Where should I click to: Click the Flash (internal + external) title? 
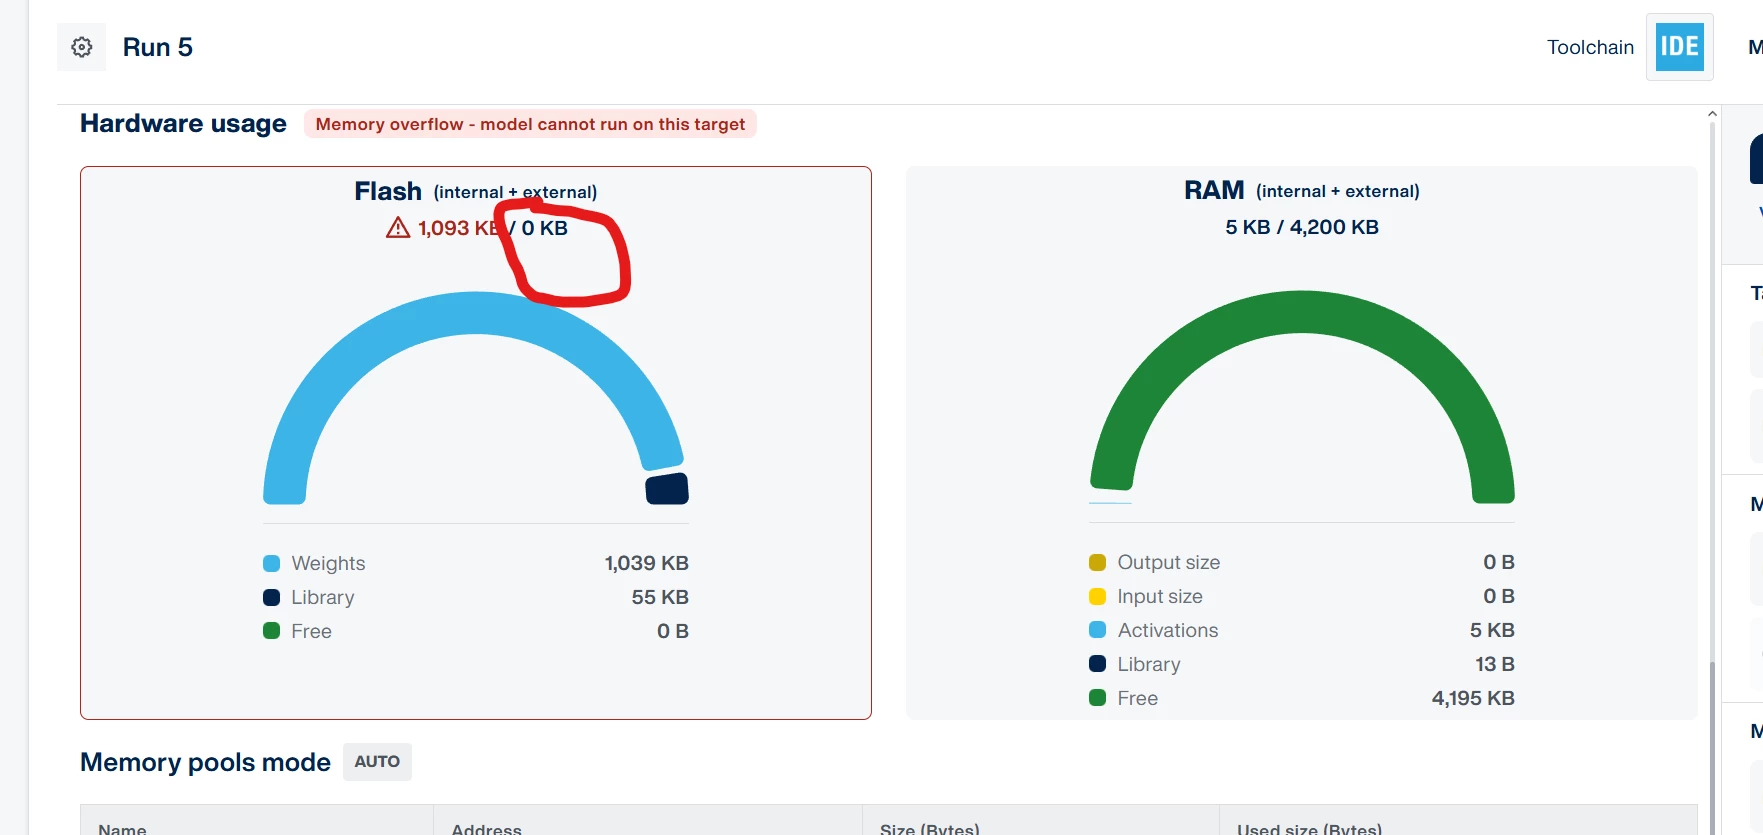[x=476, y=191]
